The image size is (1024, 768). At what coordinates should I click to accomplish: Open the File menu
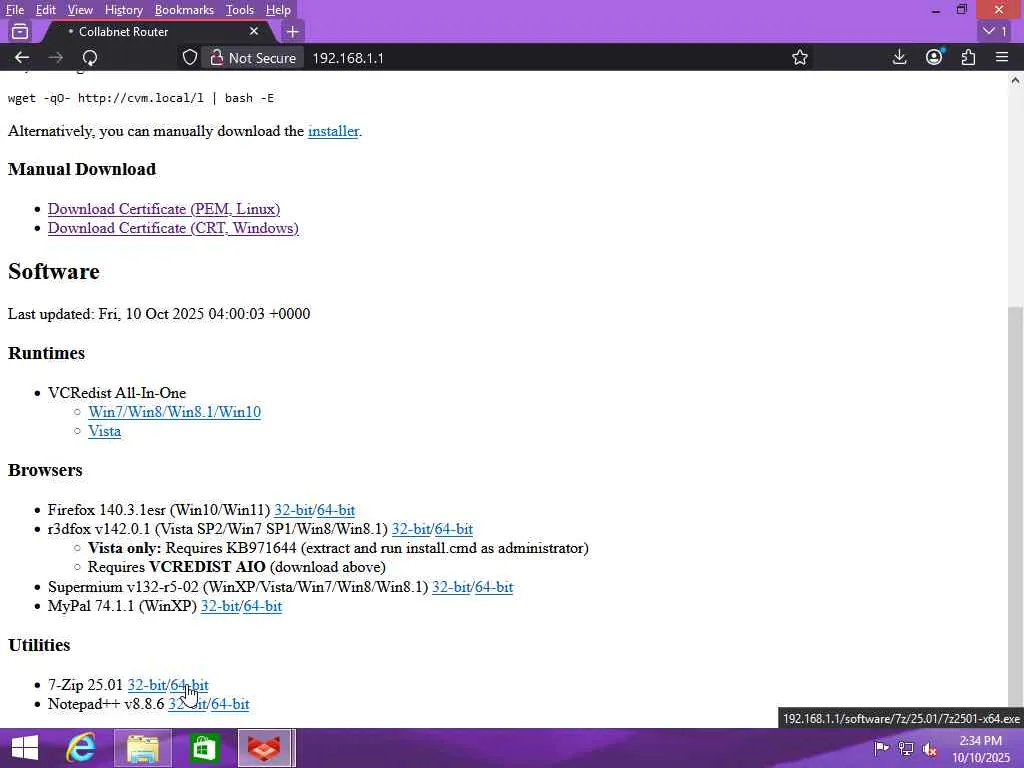[x=14, y=10]
